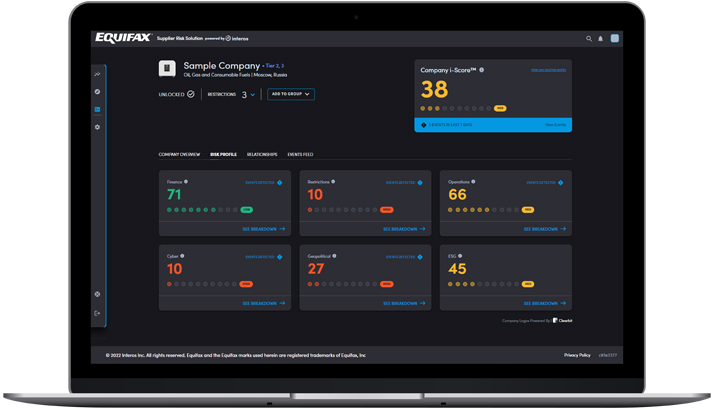The image size is (714, 408).
Task: Click the Sample Company logo thumbnail
Action: (x=167, y=69)
